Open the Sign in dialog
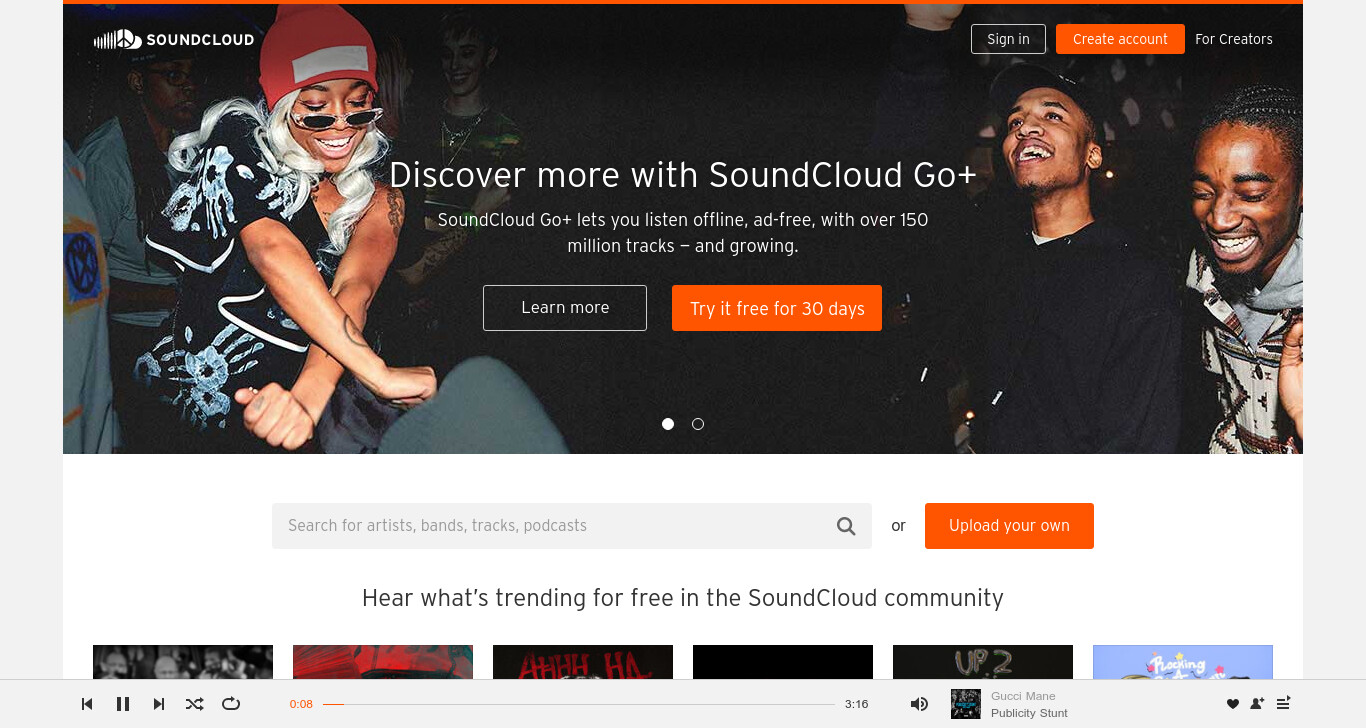This screenshot has height=728, width=1366. 1008,39
